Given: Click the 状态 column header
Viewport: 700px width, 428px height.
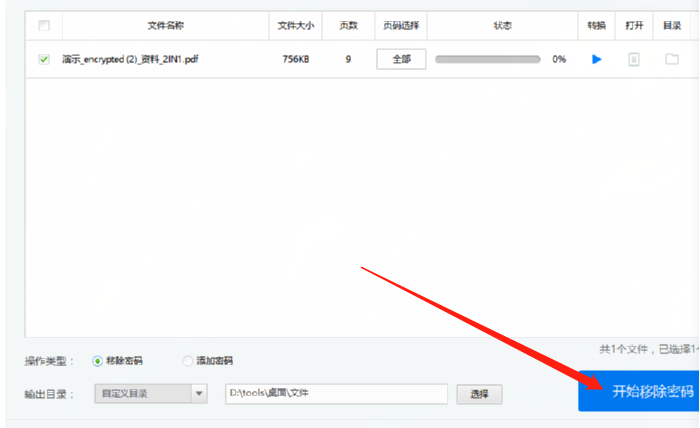Looking at the screenshot, I should 503,25.
